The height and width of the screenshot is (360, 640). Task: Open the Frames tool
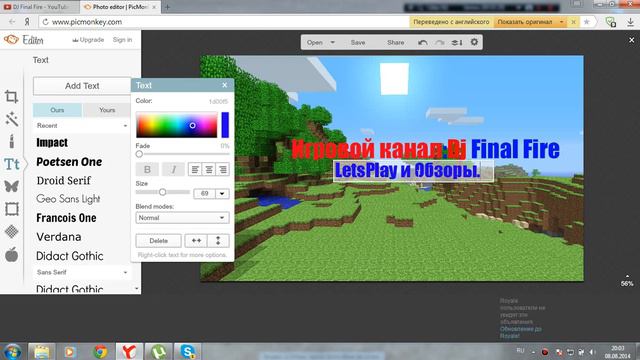pos(11,209)
